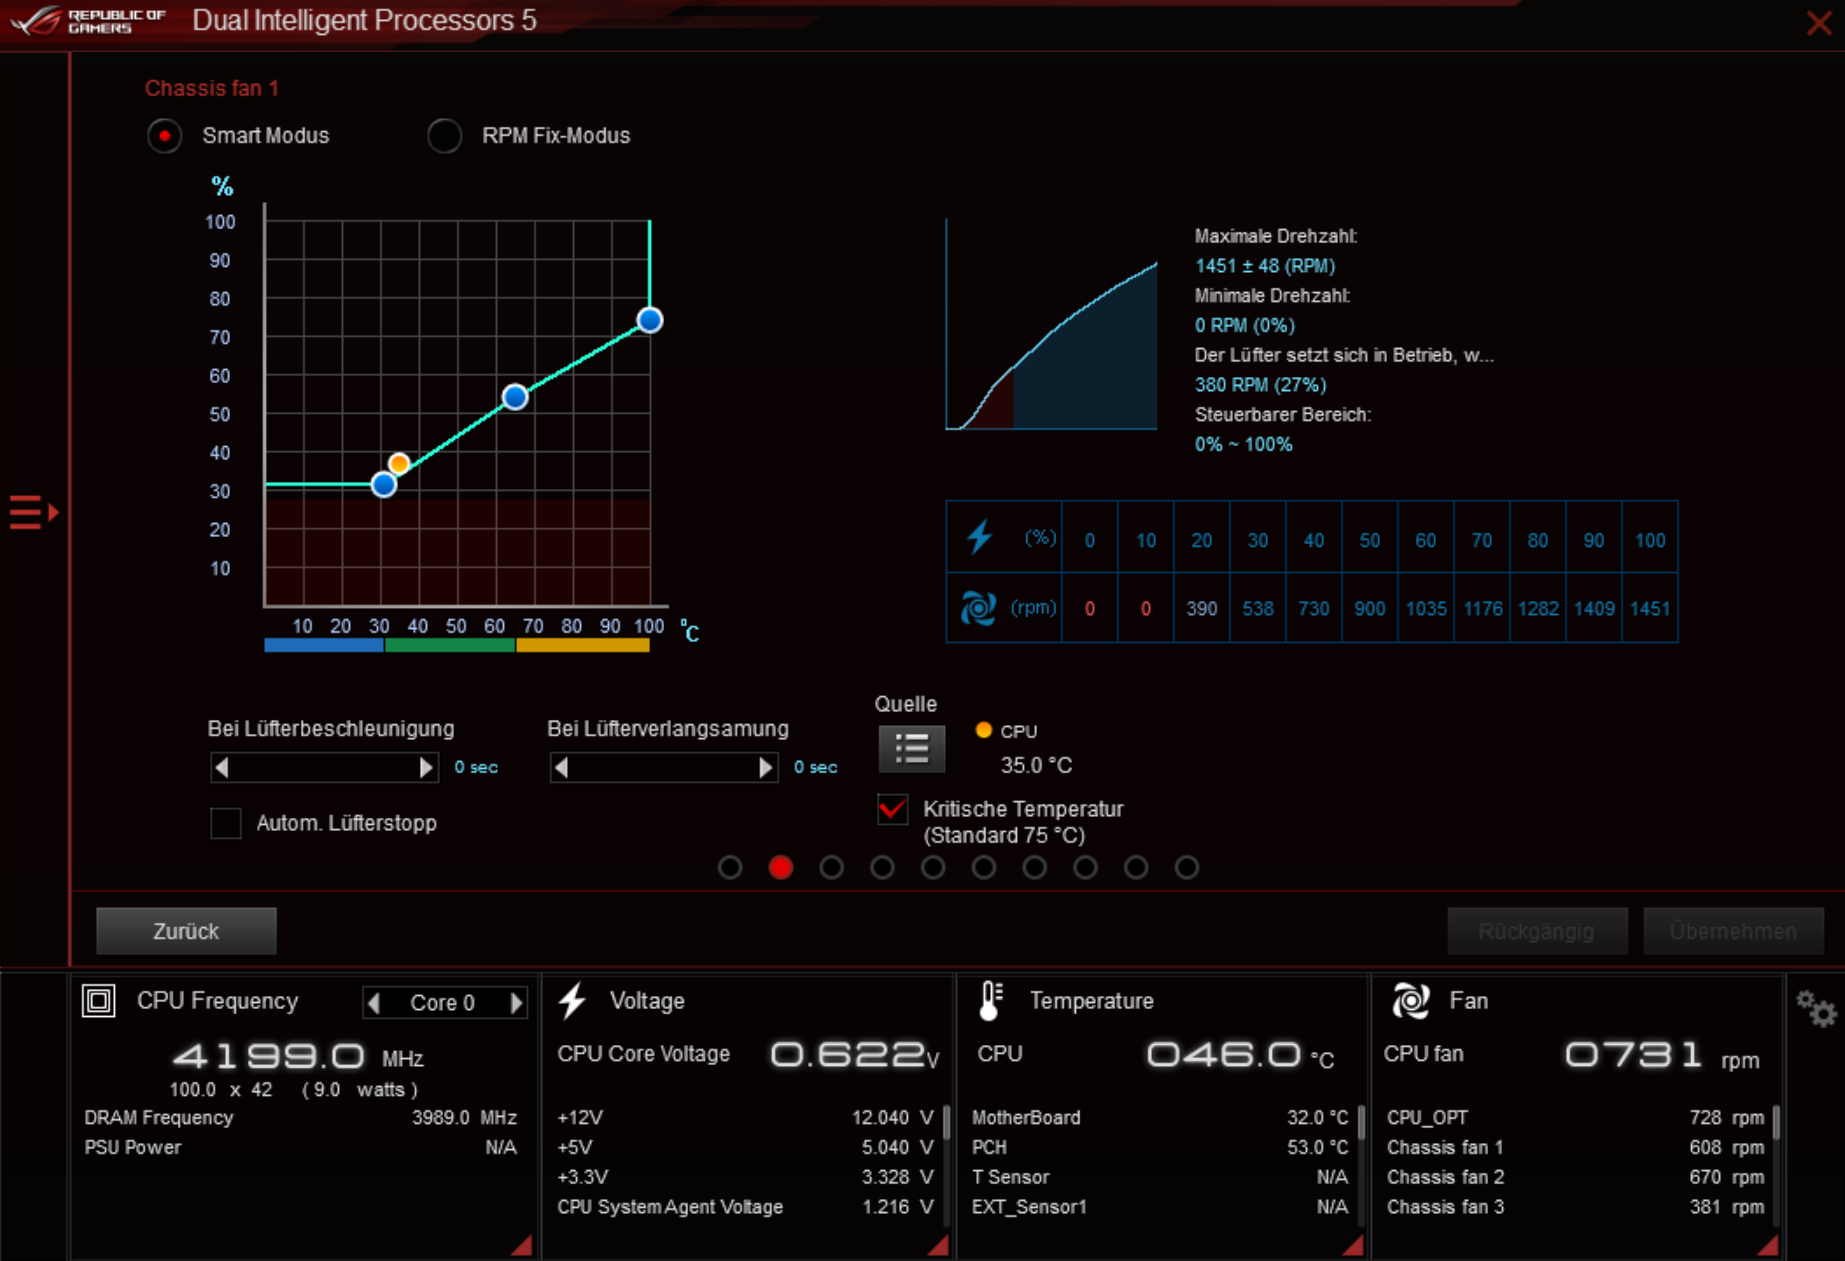Enable Autom. Lüfterstopp checkbox

226,823
